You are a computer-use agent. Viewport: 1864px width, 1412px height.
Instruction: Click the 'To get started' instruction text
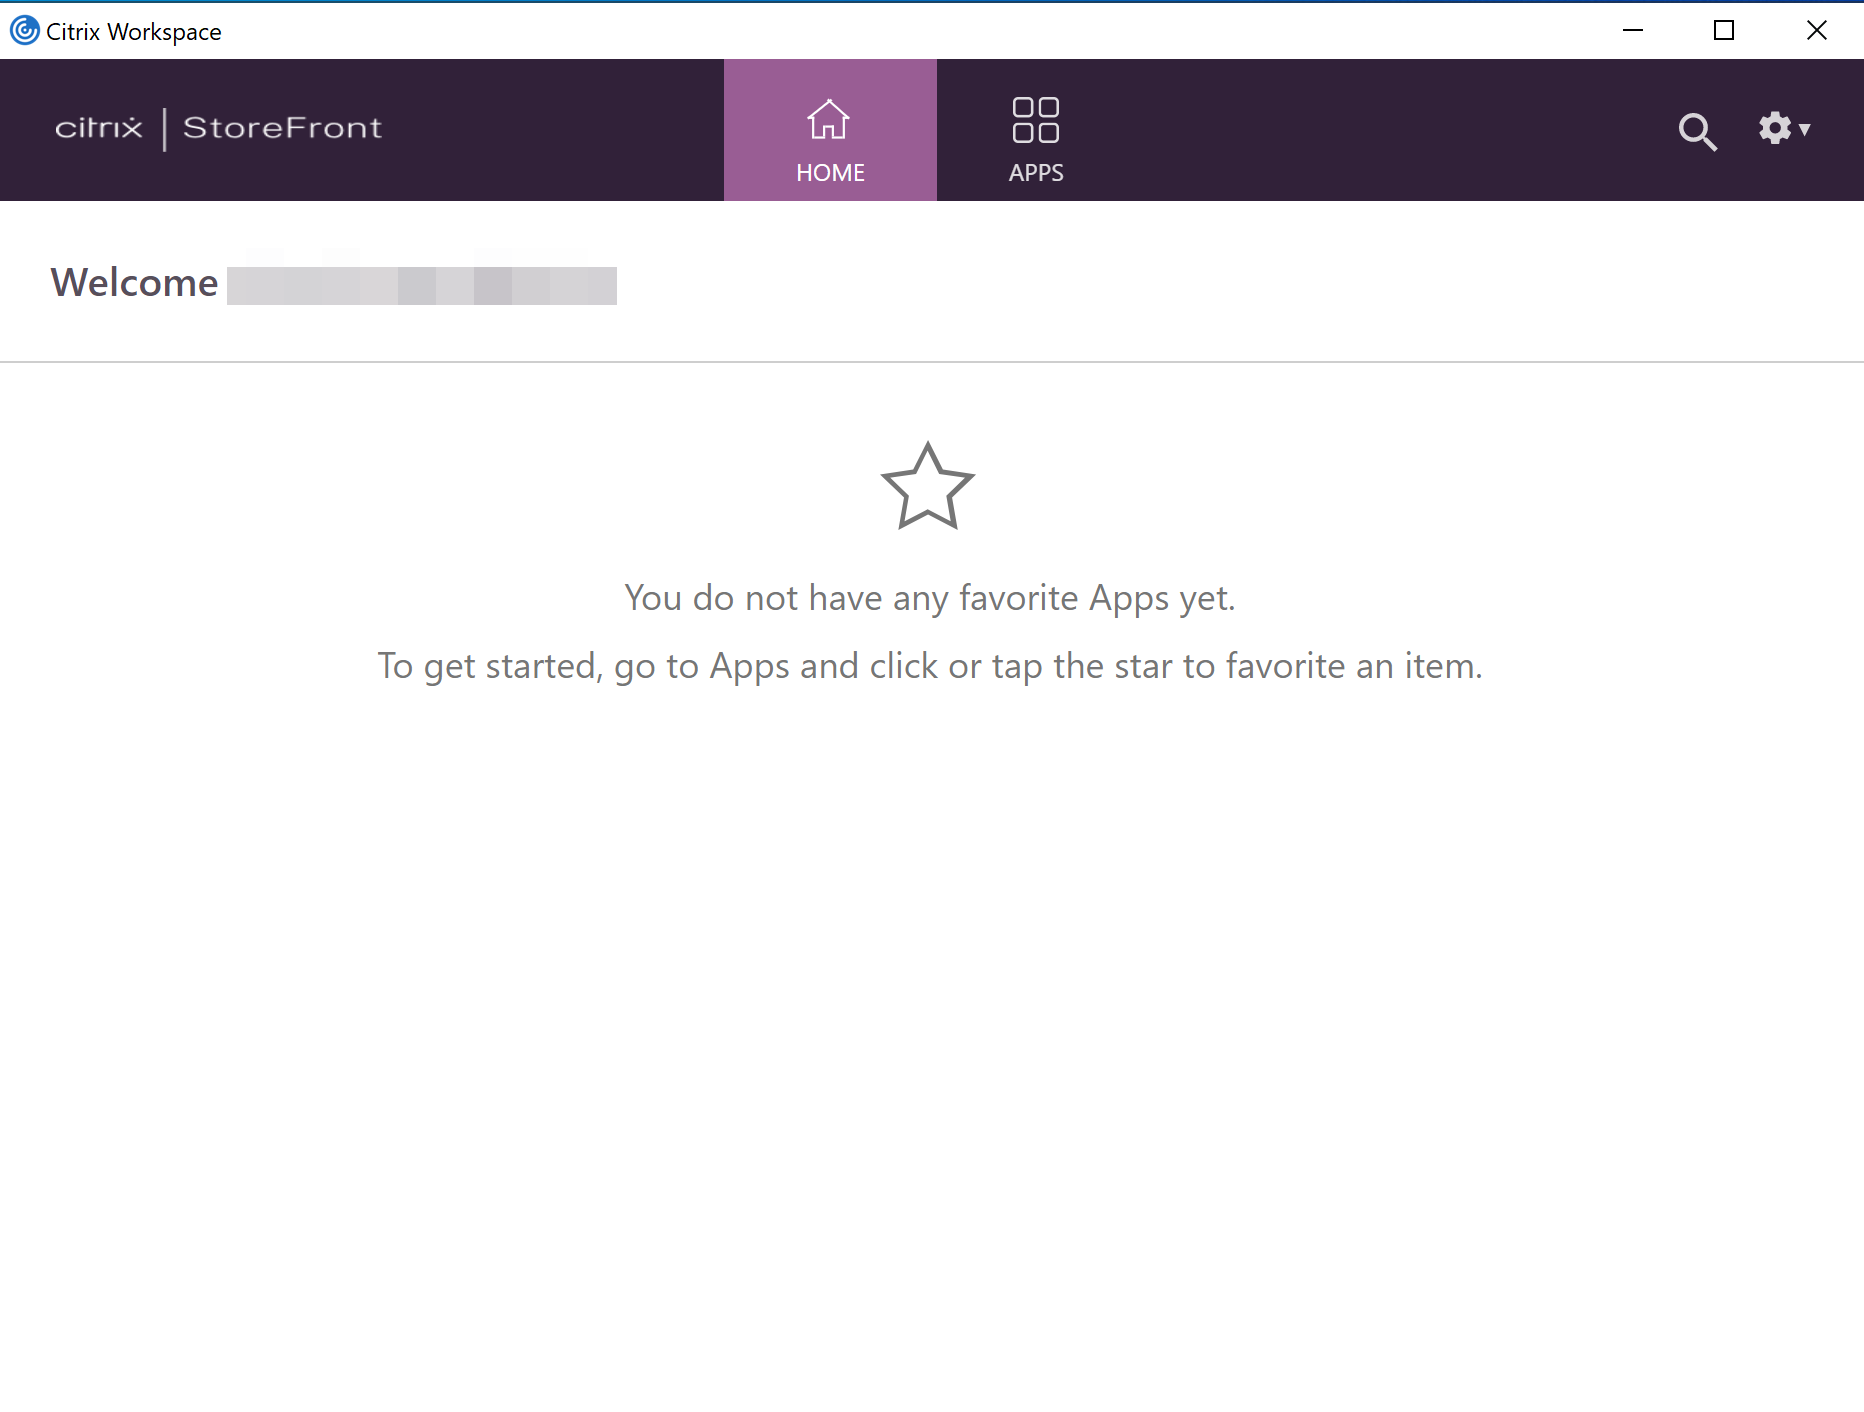[930, 666]
